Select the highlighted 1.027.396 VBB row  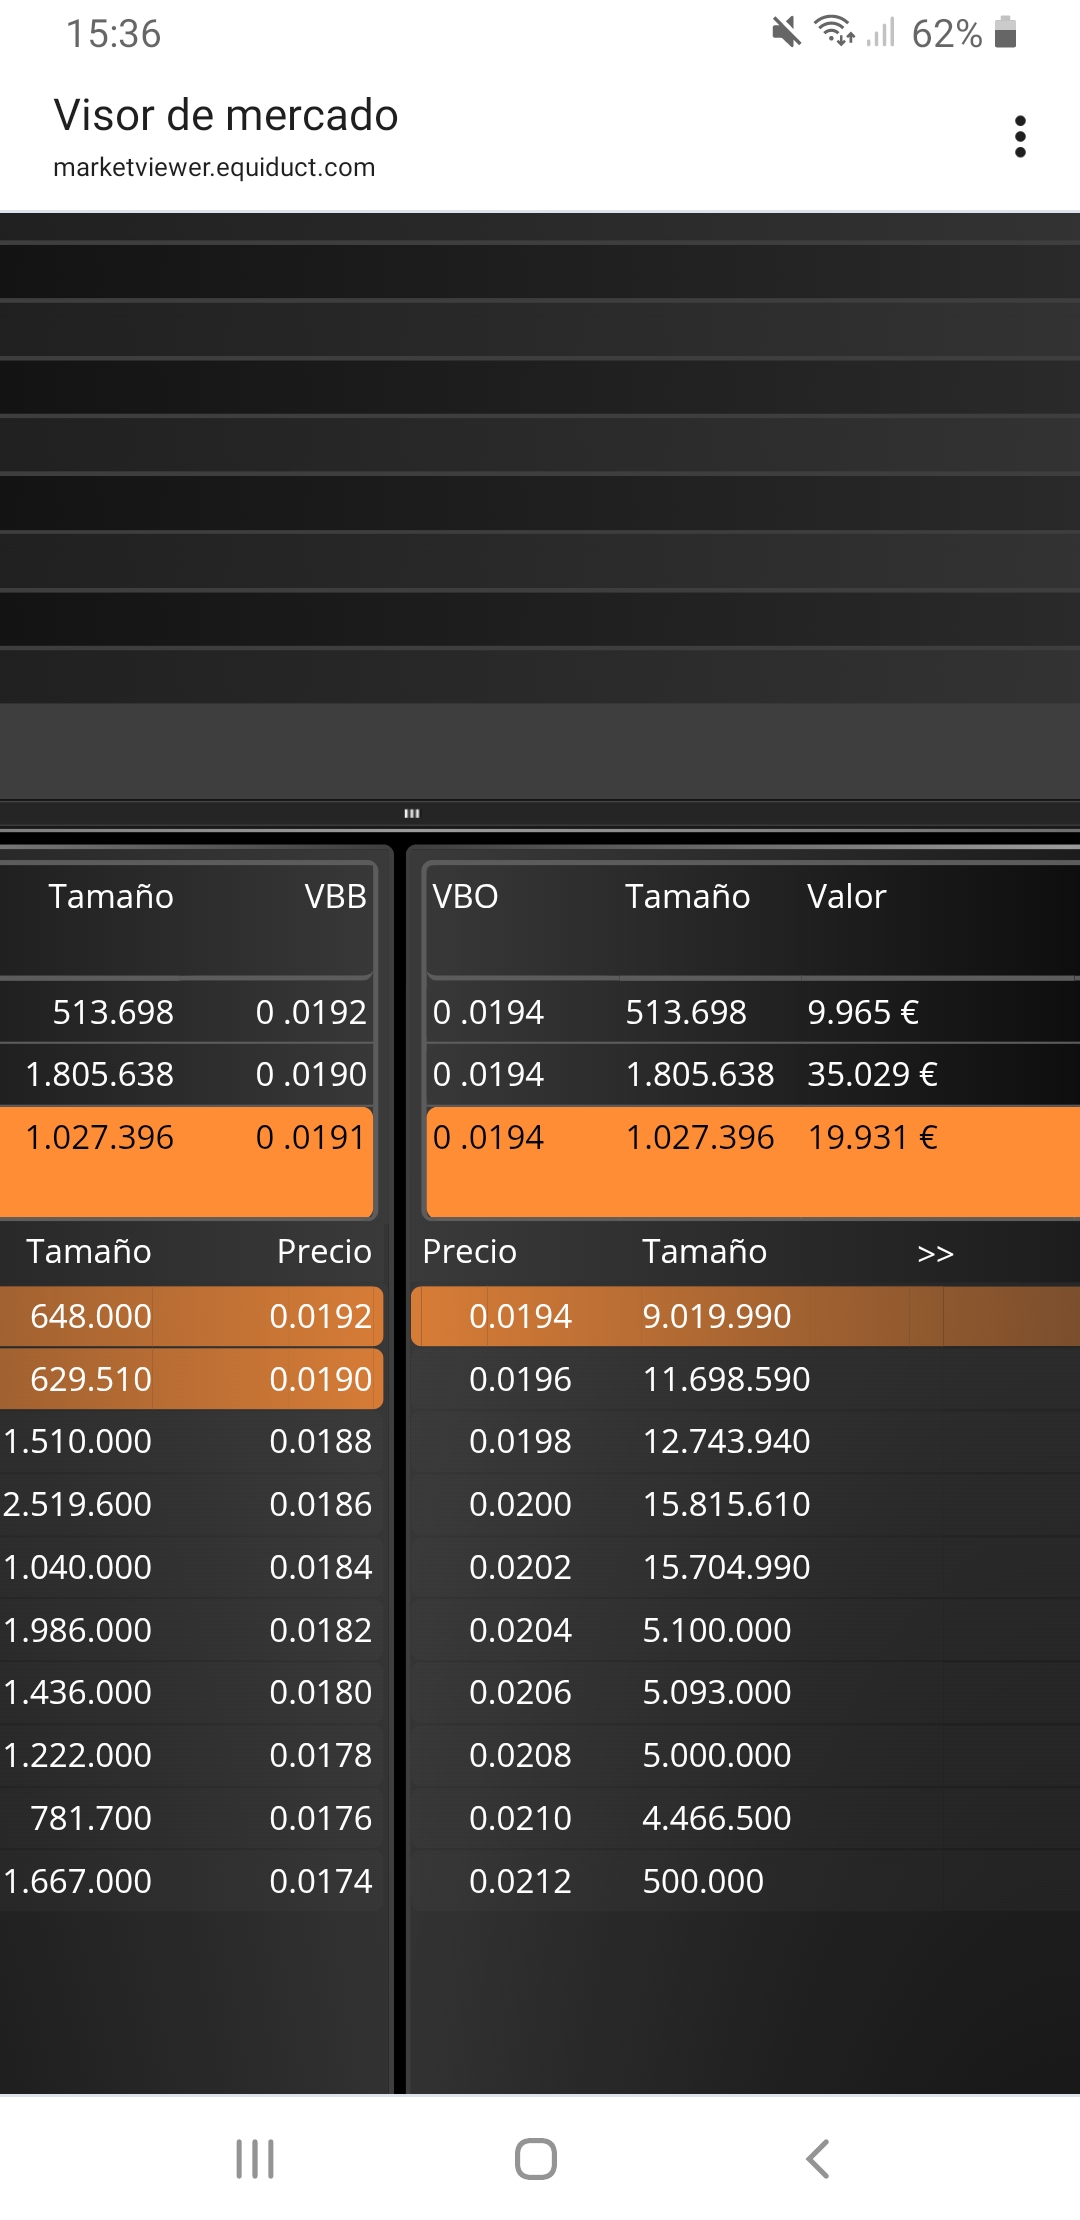click(187, 1161)
